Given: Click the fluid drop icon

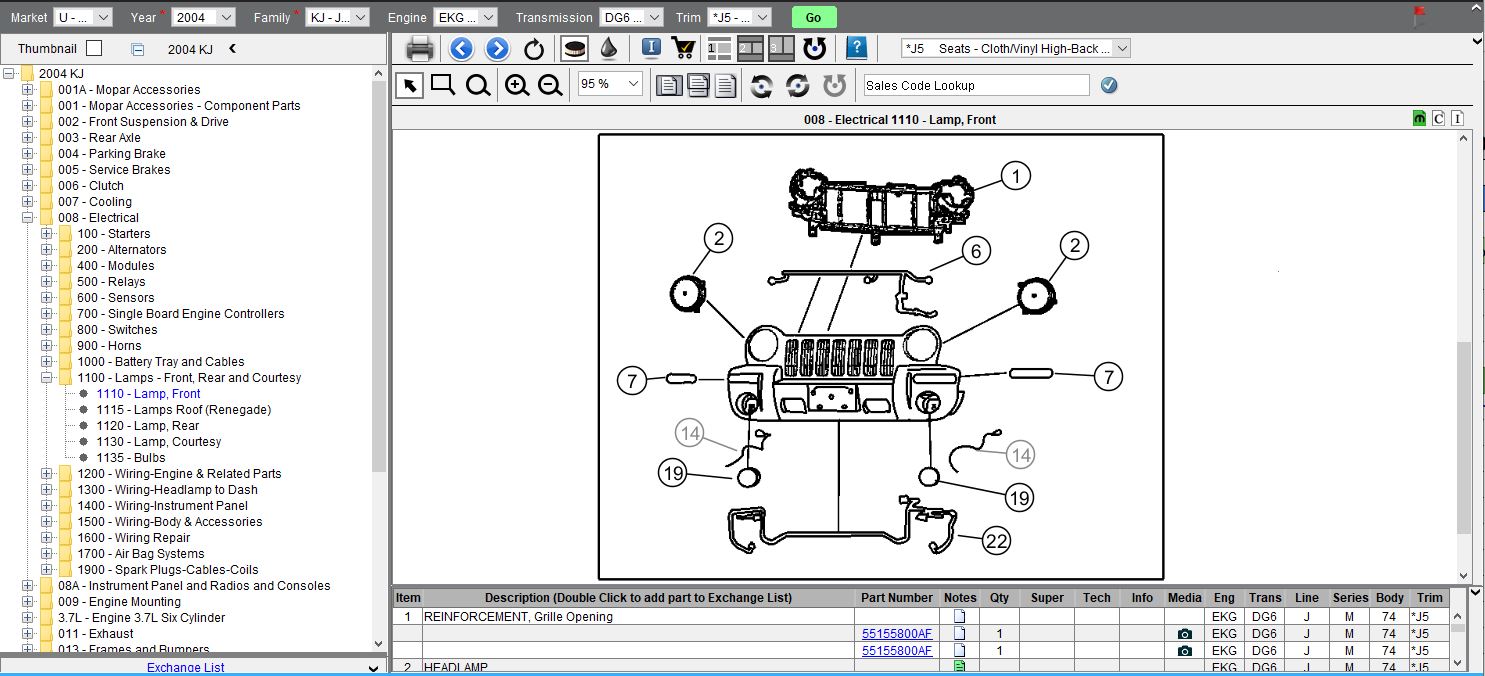Looking at the screenshot, I should [x=608, y=48].
